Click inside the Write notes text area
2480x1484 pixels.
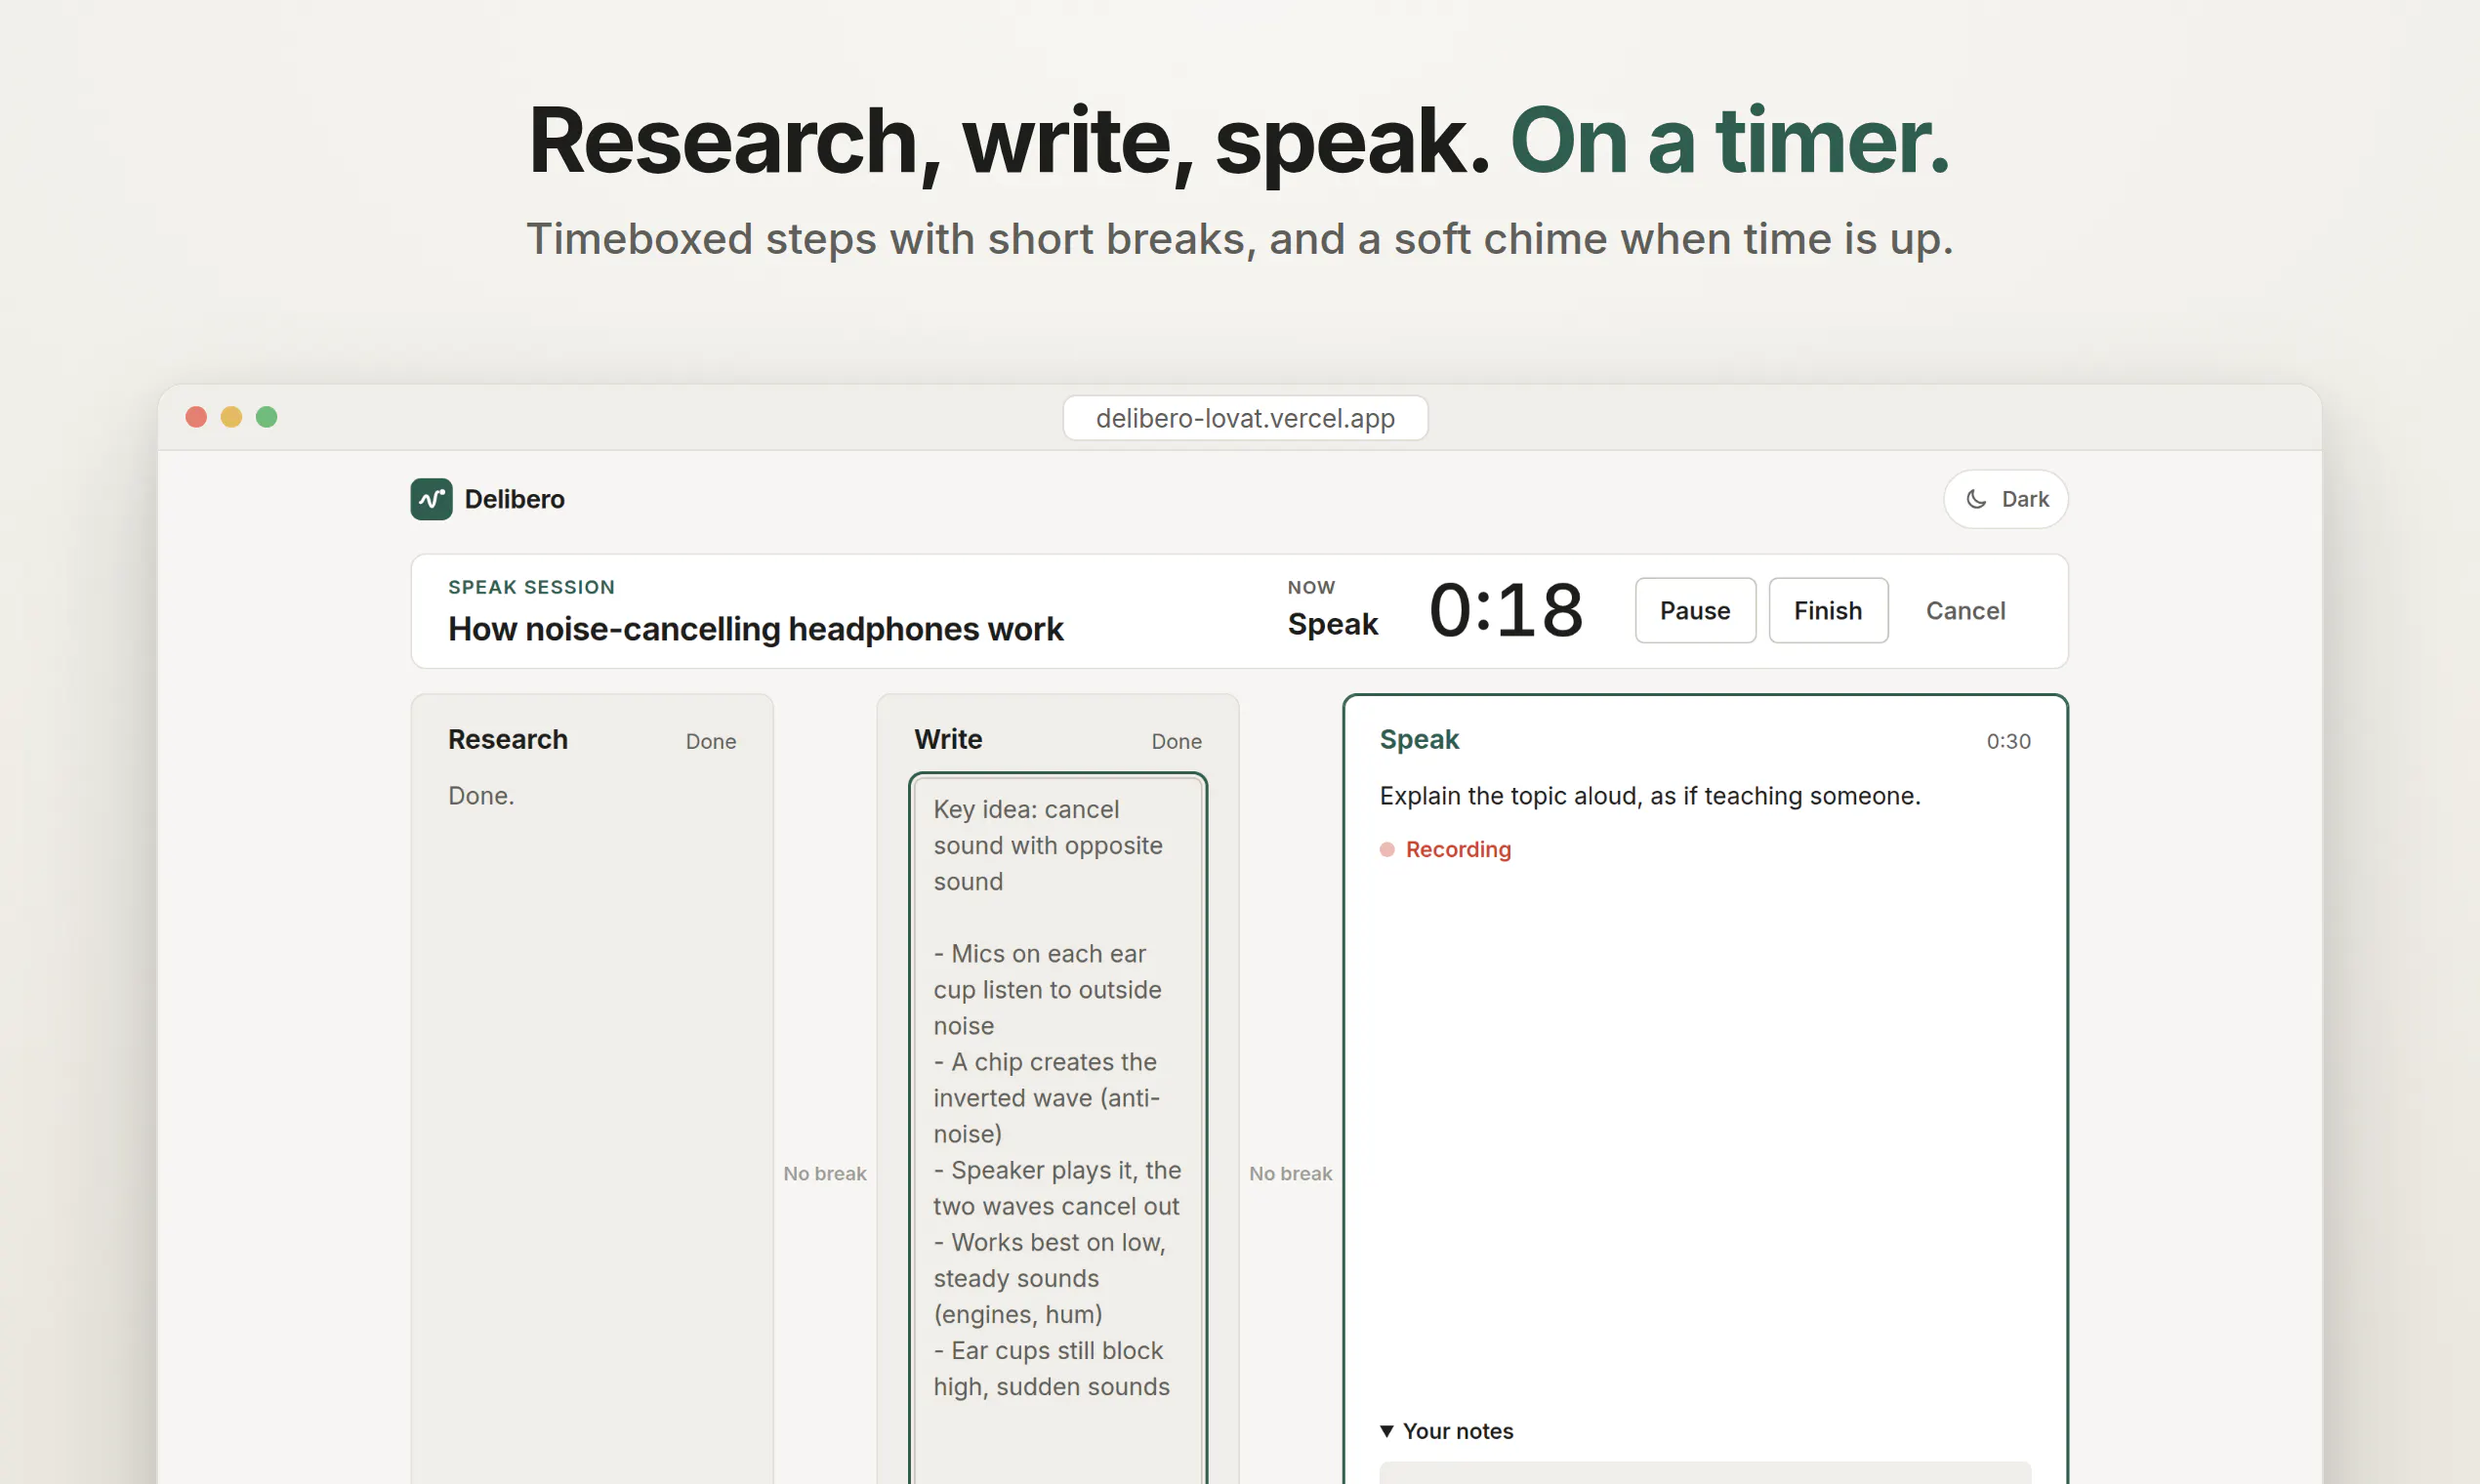click(x=1058, y=1128)
